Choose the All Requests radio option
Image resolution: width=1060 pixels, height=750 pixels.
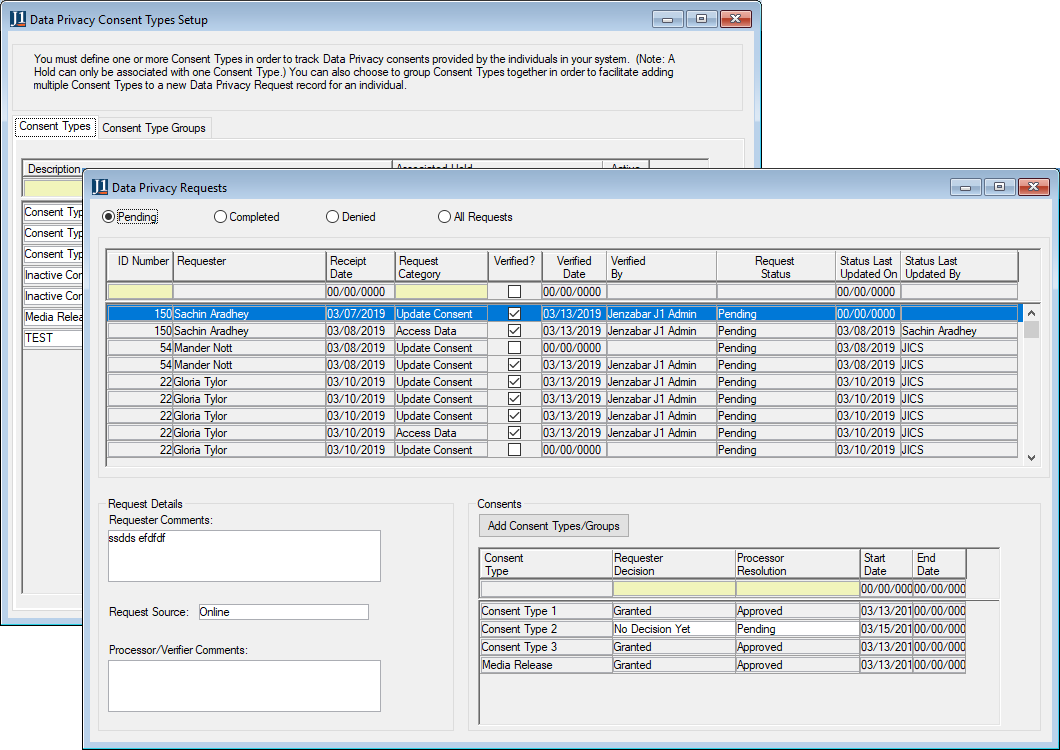click(x=445, y=217)
